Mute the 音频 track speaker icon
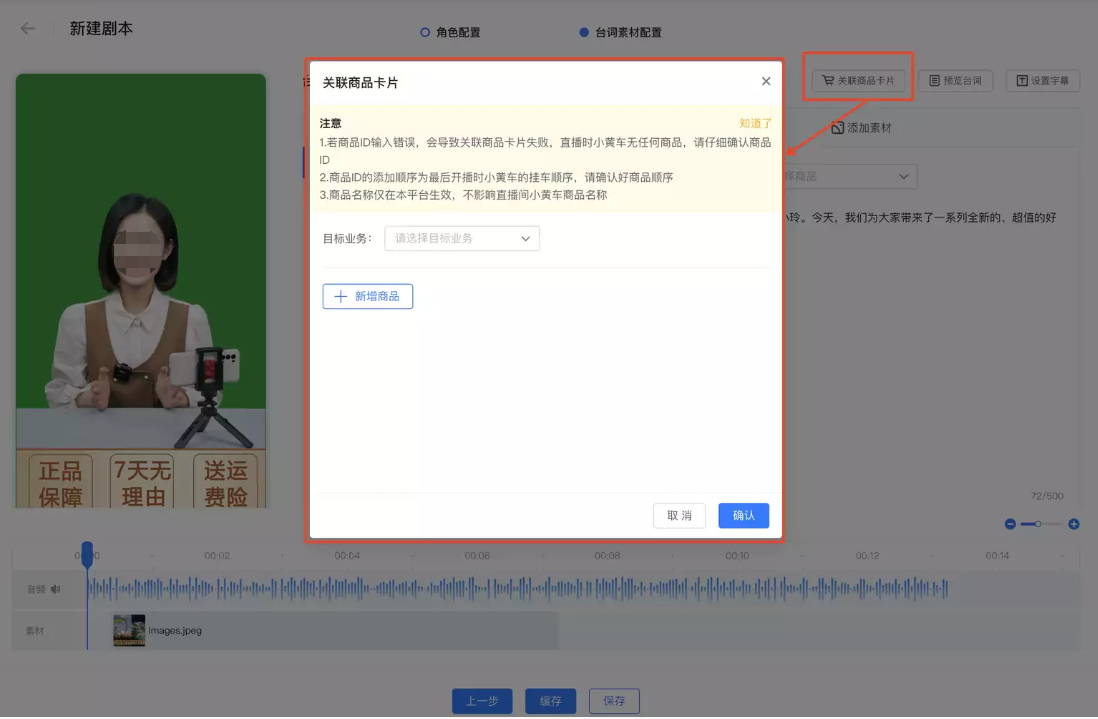The width and height of the screenshot is (1098, 719). (55, 589)
